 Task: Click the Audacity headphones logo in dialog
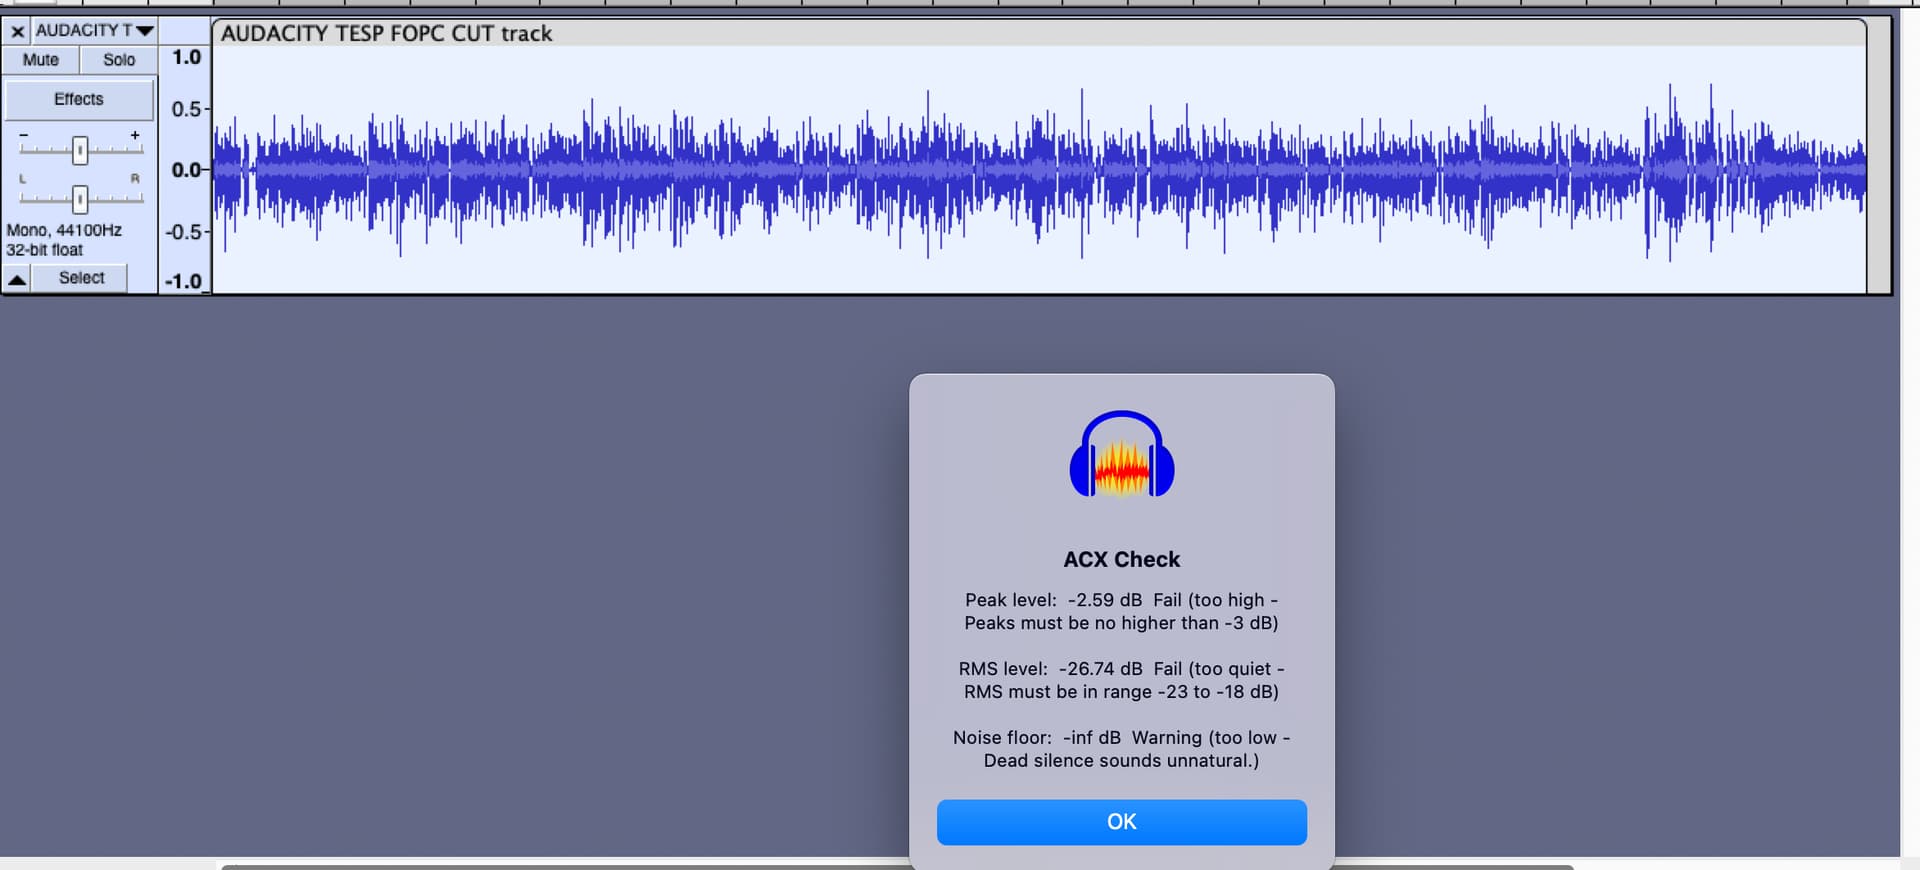1121,455
